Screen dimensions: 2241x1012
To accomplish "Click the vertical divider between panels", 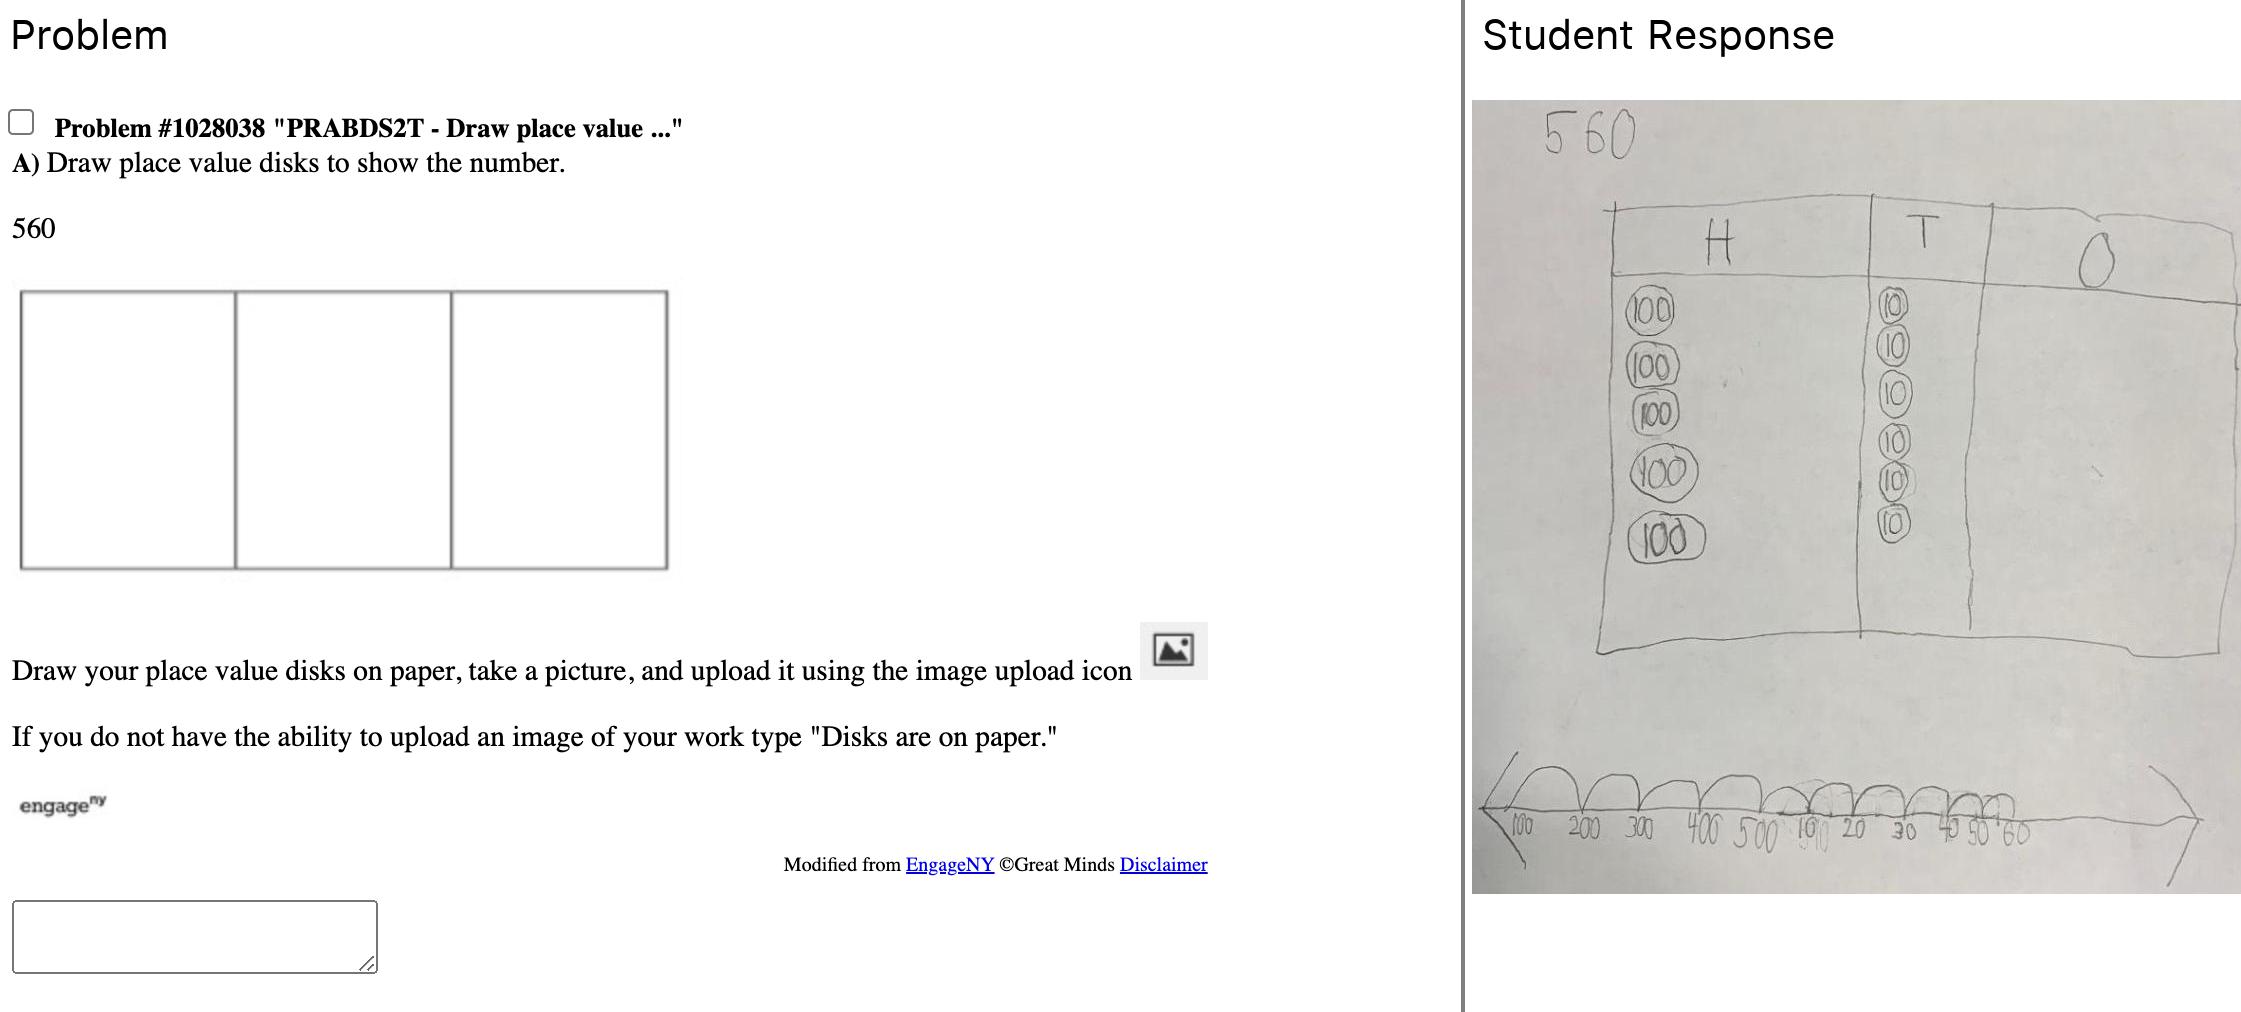I will [1464, 506].
